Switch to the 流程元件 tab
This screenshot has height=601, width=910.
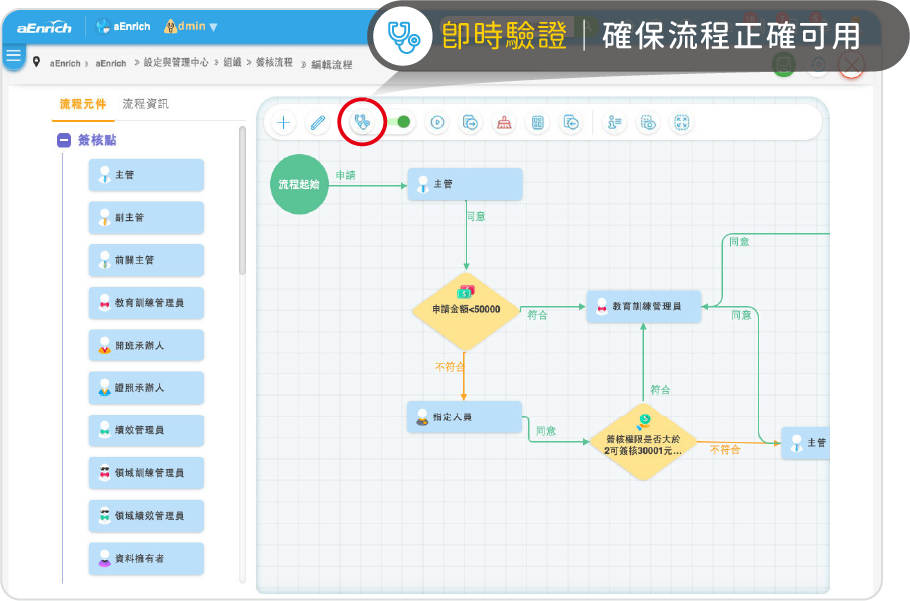(83, 104)
